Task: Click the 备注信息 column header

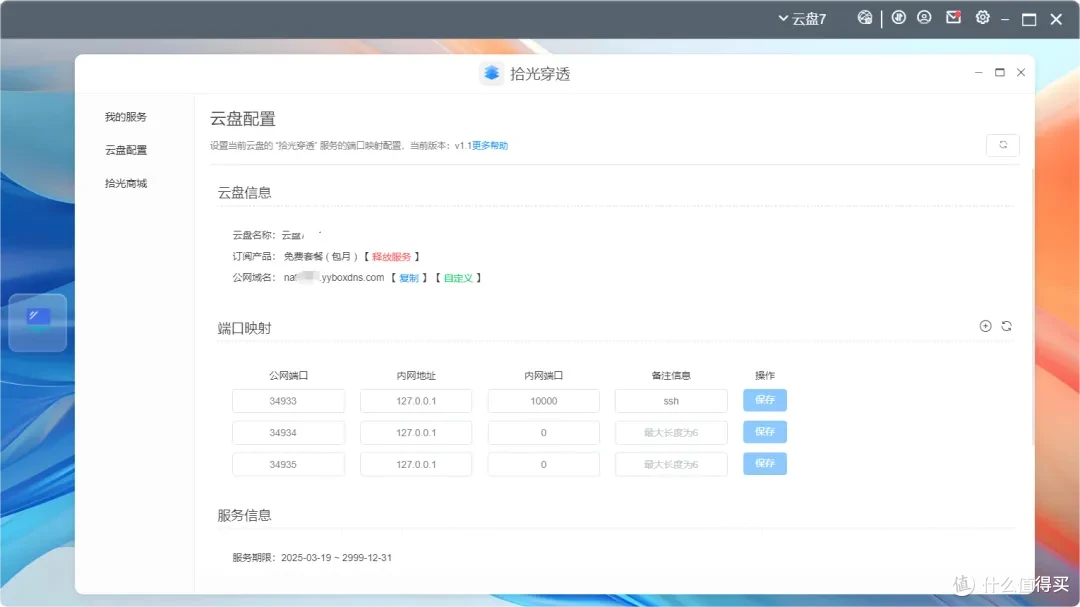Action: coord(671,375)
